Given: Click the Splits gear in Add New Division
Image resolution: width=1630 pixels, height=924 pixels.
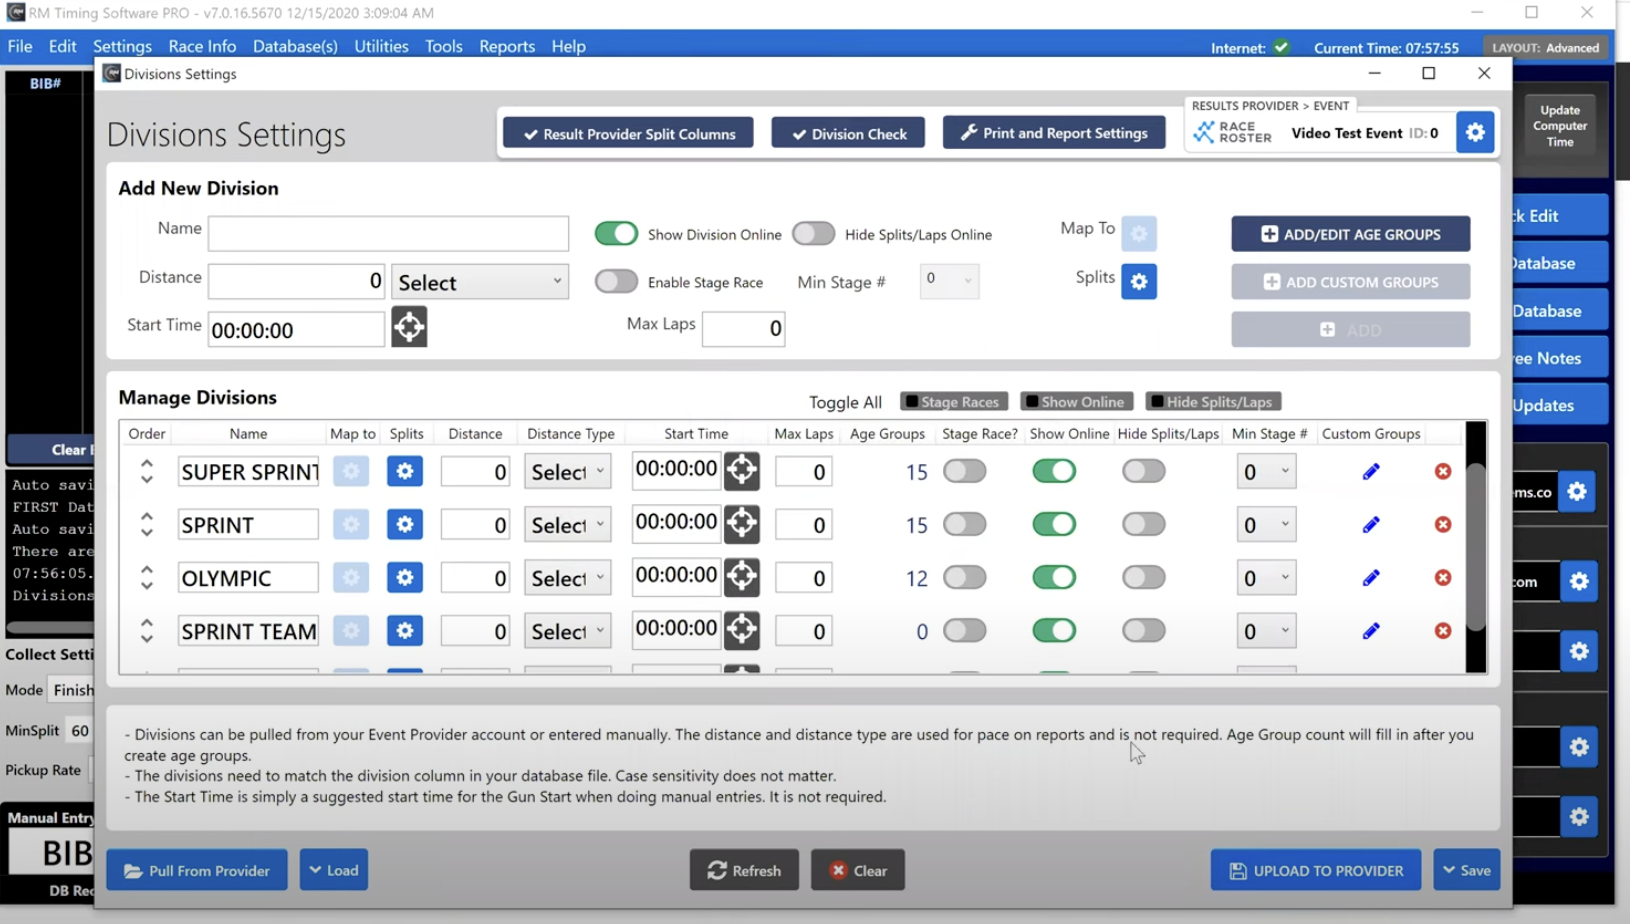Looking at the screenshot, I should coord(1138,282).
